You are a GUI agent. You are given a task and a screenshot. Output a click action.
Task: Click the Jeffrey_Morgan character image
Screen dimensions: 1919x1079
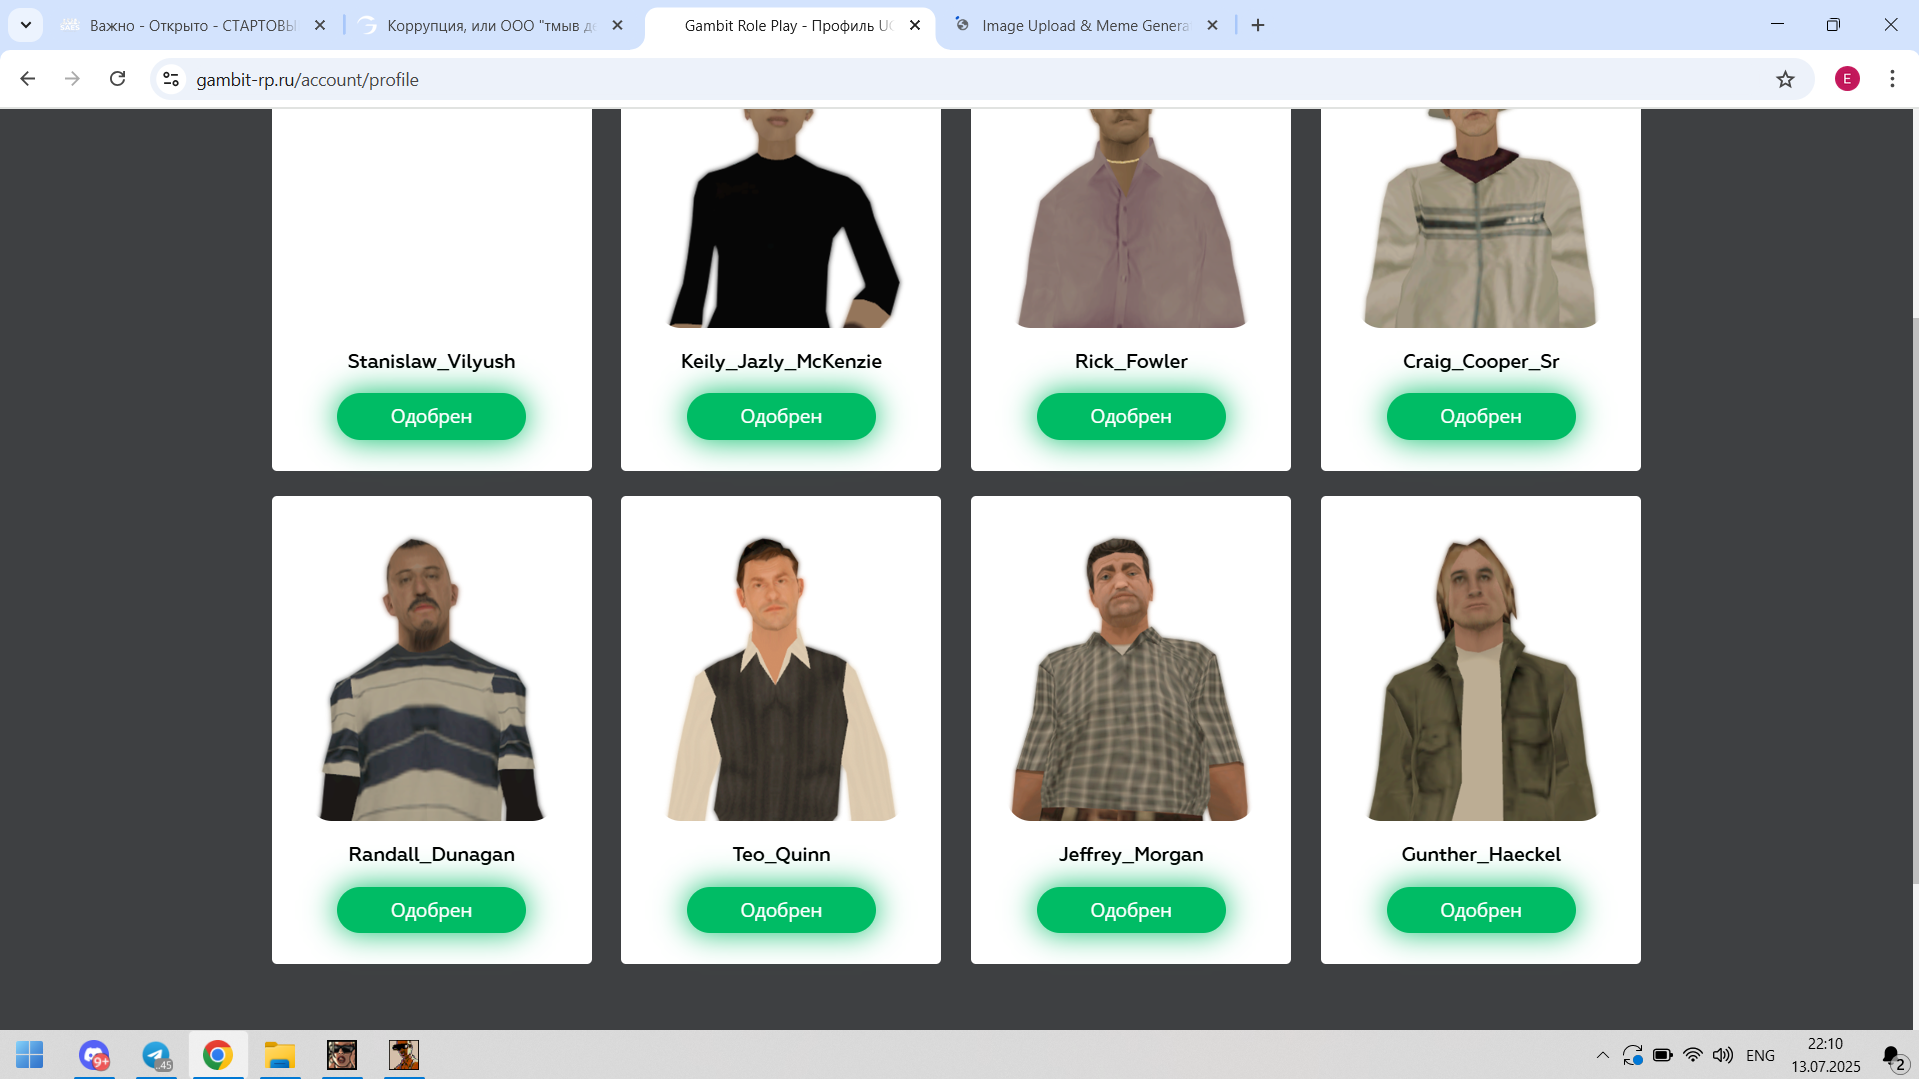point(1131,678)
